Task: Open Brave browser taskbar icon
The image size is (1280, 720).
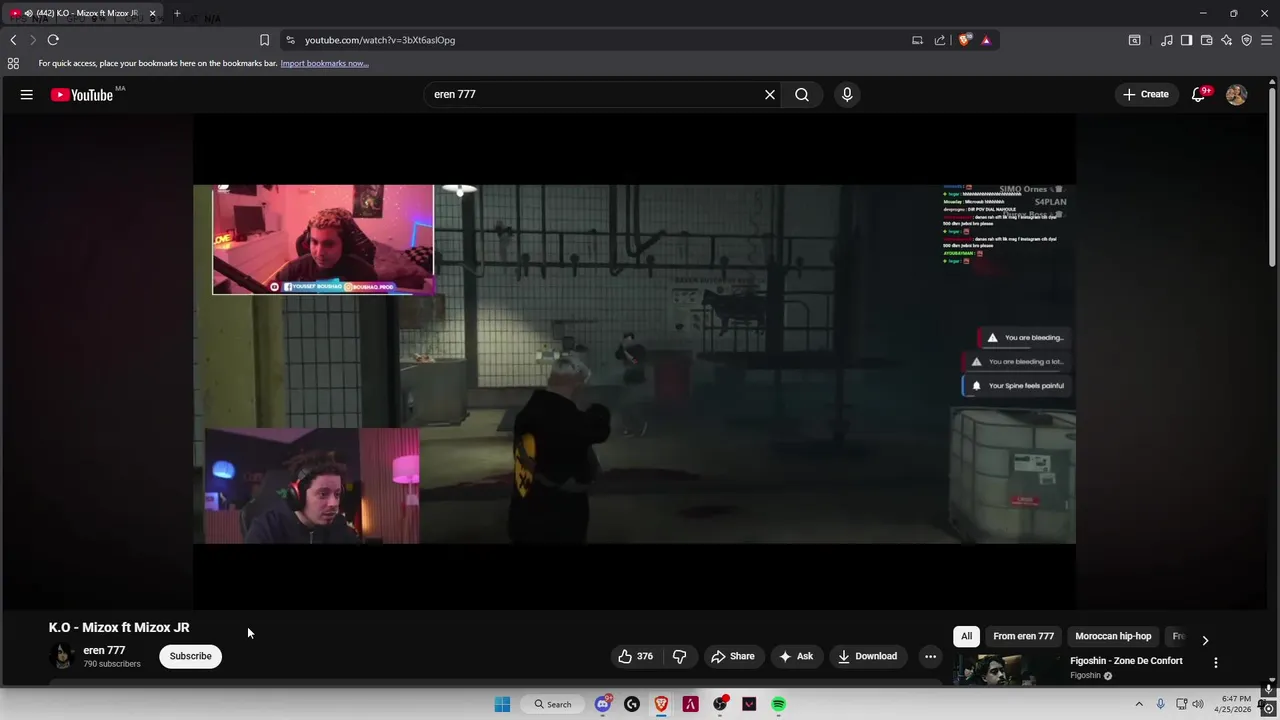Action: click(661, 704)
